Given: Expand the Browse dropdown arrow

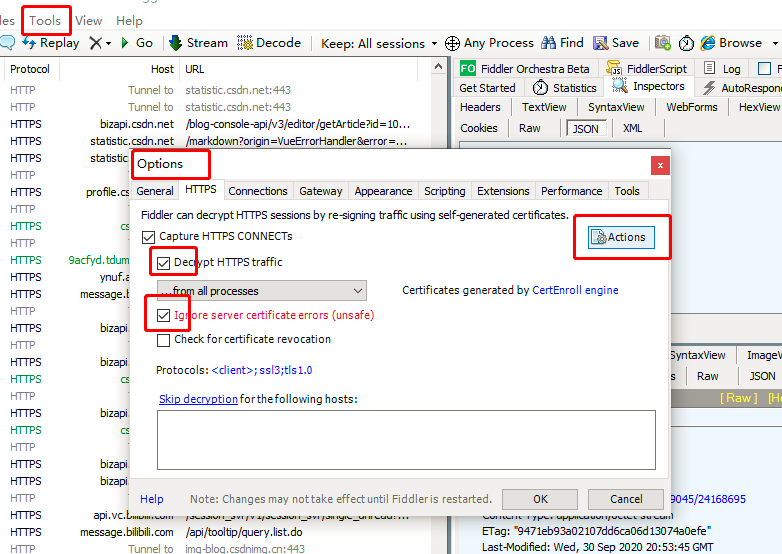Looking at the screenshot, I should tap(775, 43).
